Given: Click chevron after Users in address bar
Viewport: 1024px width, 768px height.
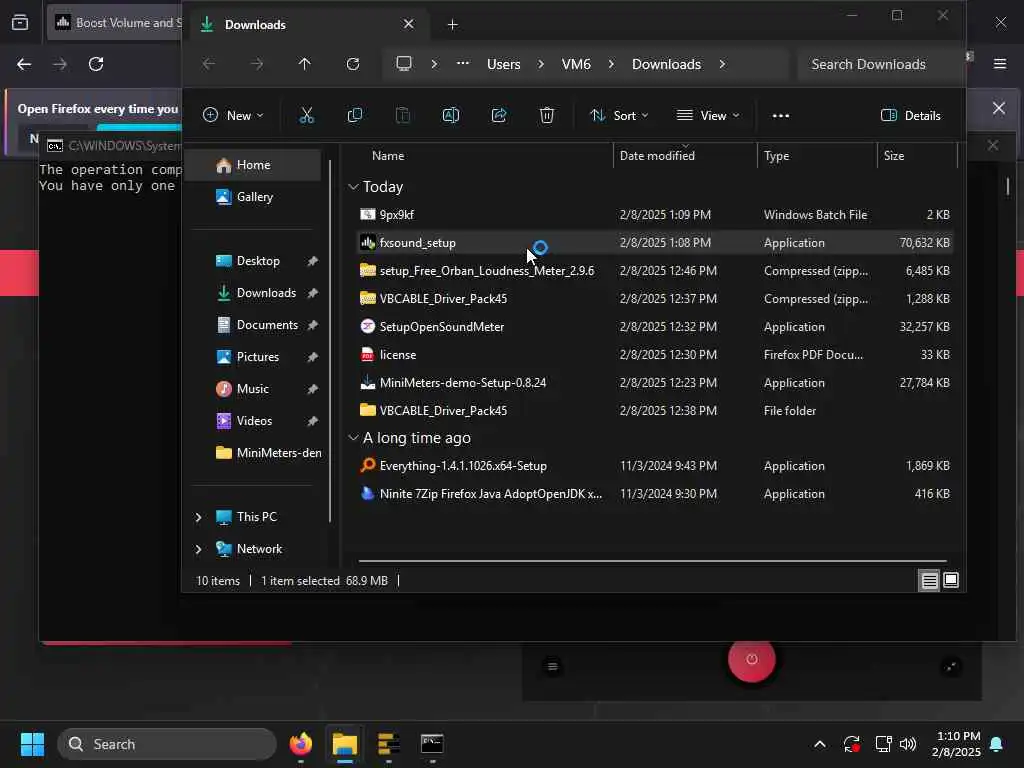Looking at the screenshot, I should [x=541, y=64].
